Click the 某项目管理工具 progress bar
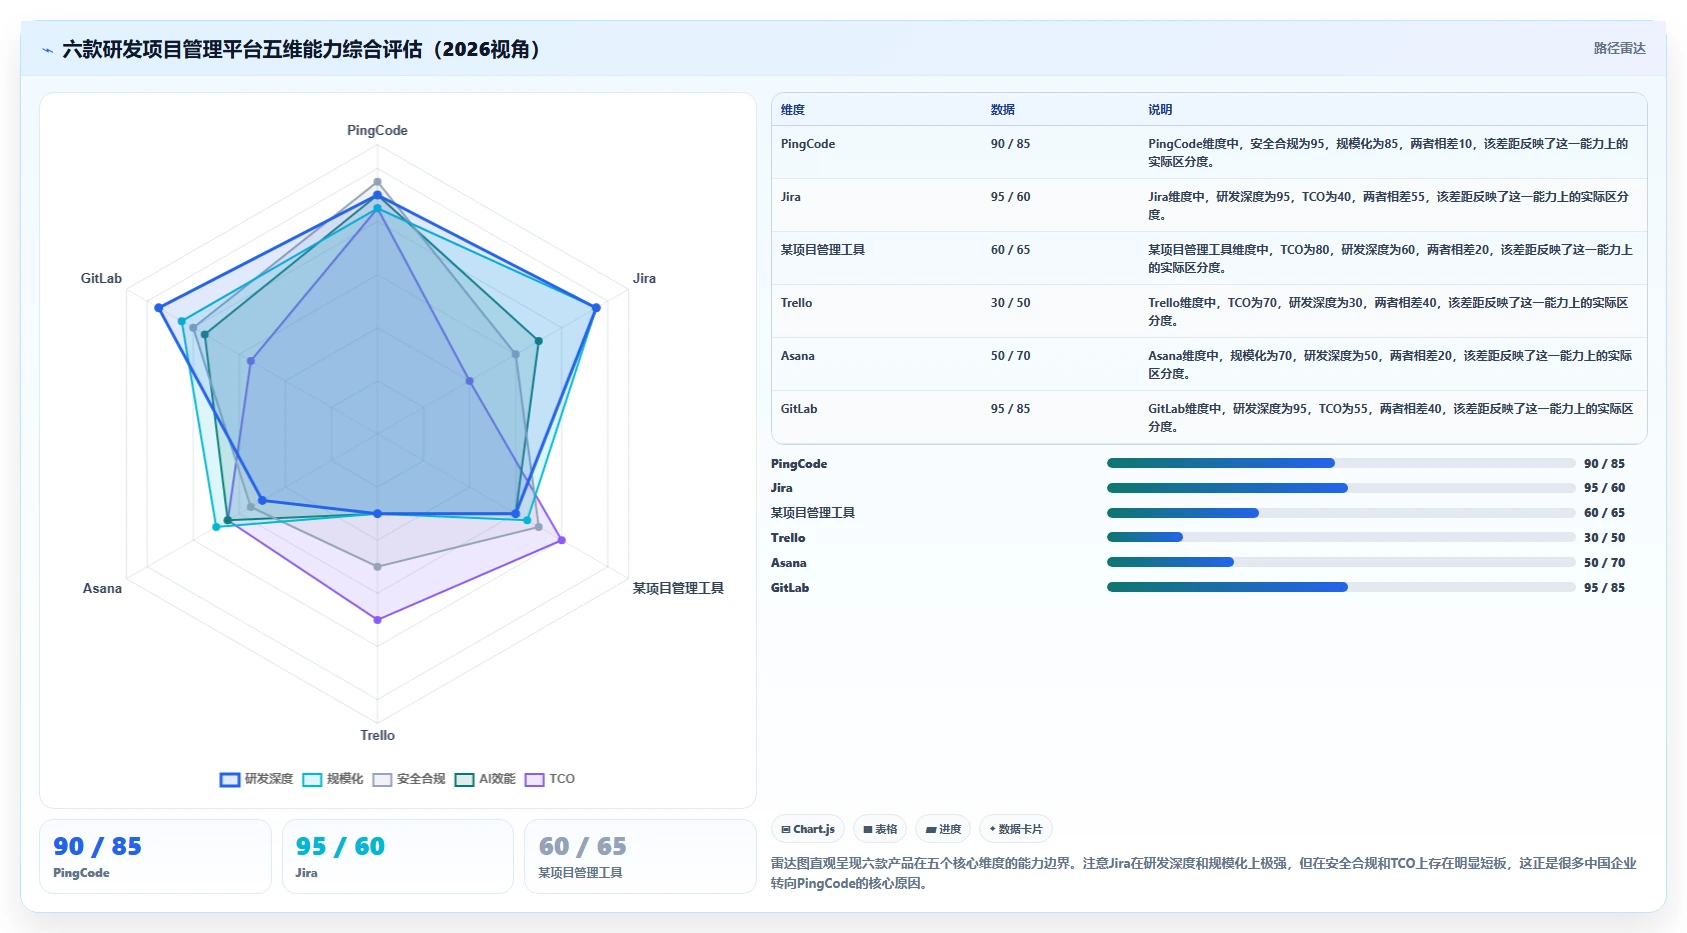Screen dimensions: 1687x933 click(x=1341, y=513)
